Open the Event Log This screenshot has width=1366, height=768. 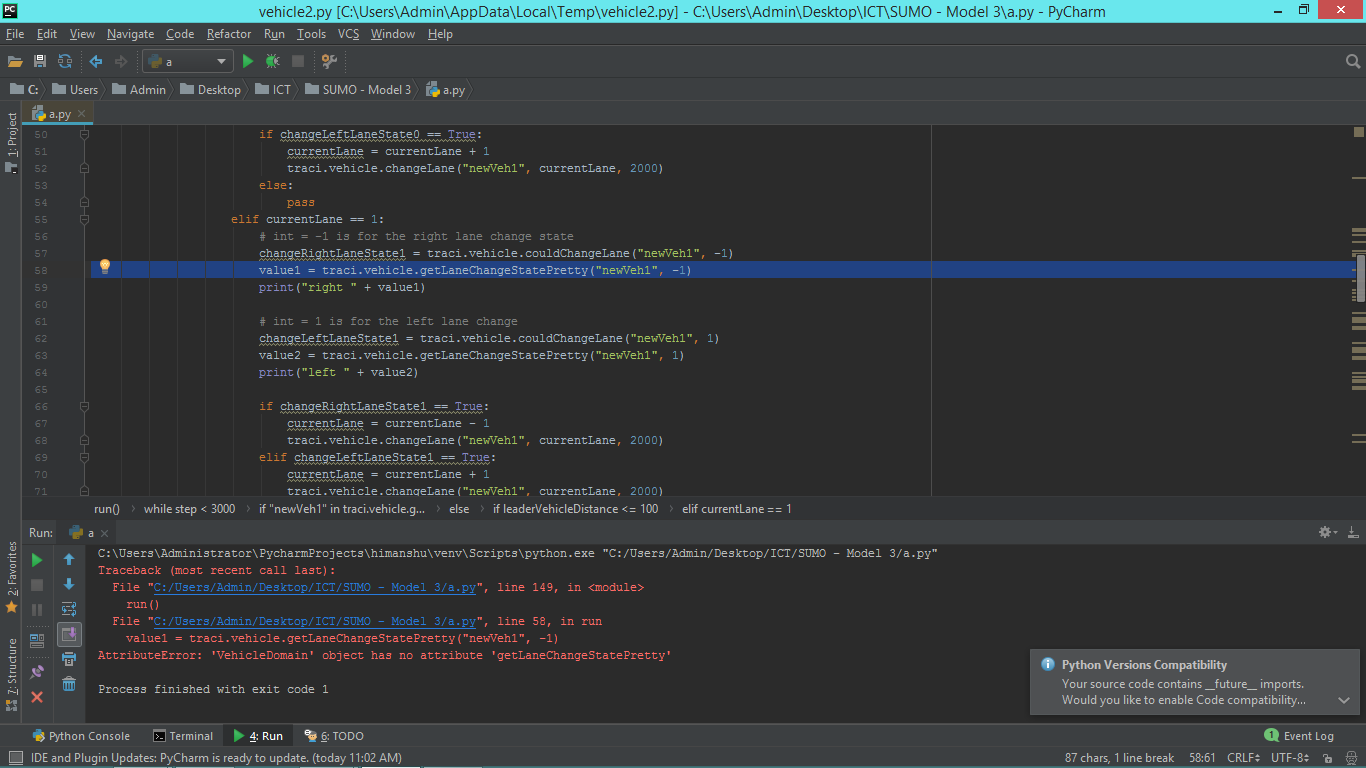[1299, 736]
